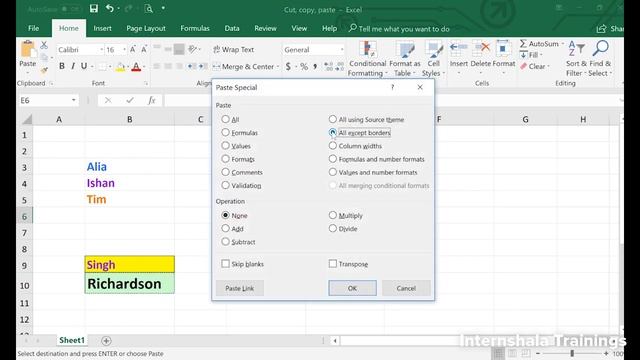Select Values and number formats option

pos(333,172)
